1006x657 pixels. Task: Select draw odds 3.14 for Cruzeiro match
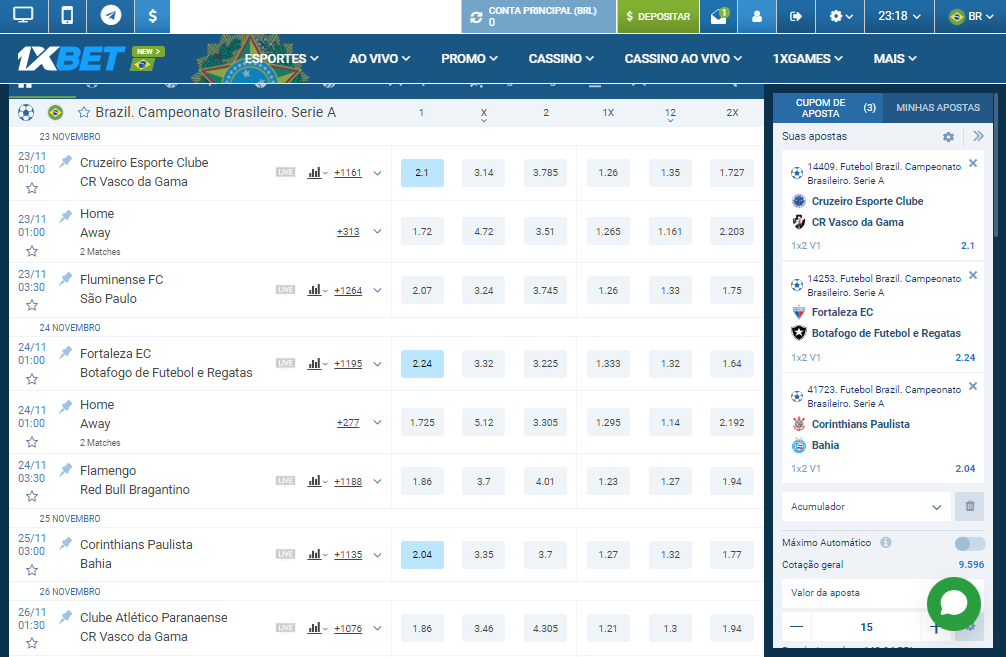[x=484, y=173]
